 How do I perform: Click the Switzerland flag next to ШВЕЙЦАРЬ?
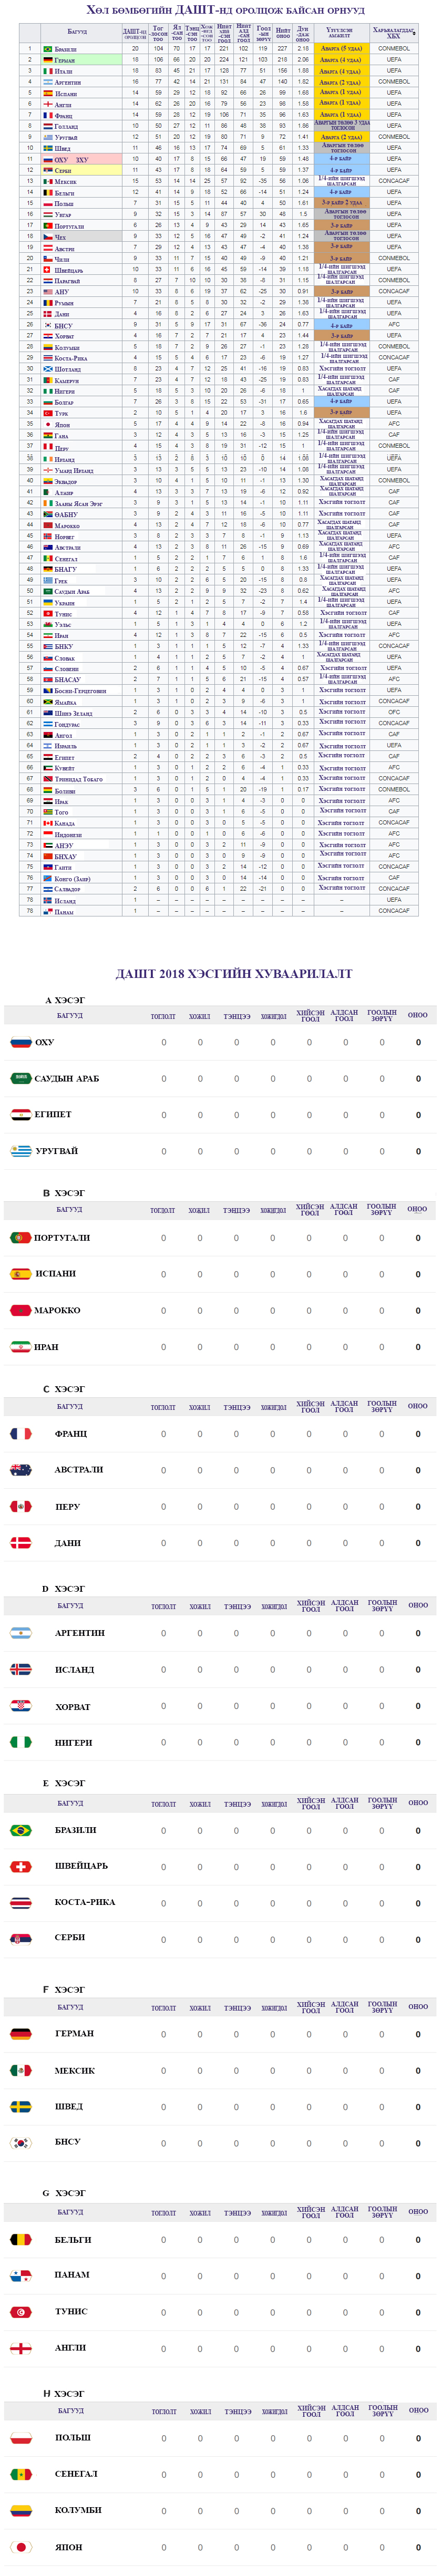tap(20, 1866)
